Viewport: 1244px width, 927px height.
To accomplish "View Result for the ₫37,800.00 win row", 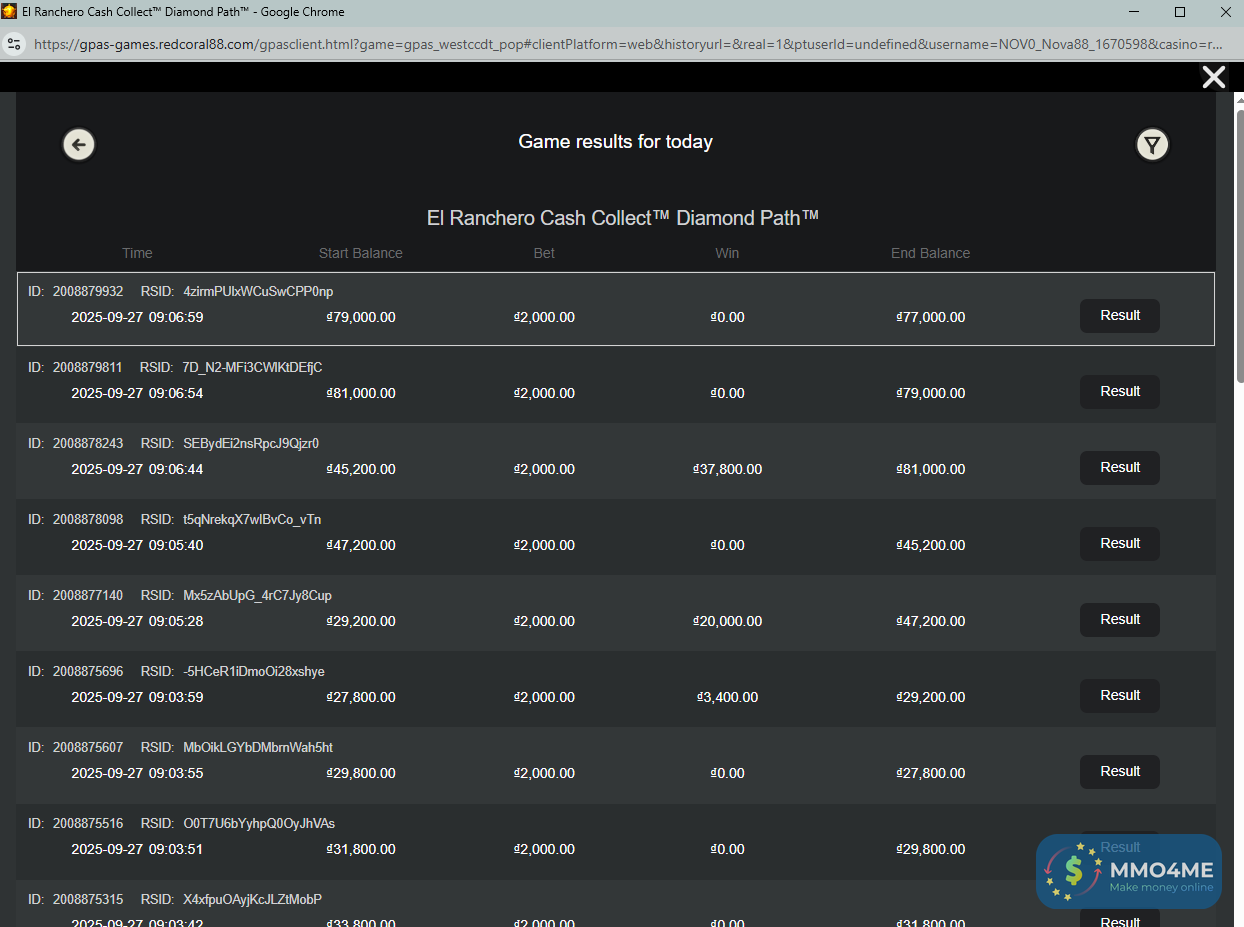I will pos(1119,468).
